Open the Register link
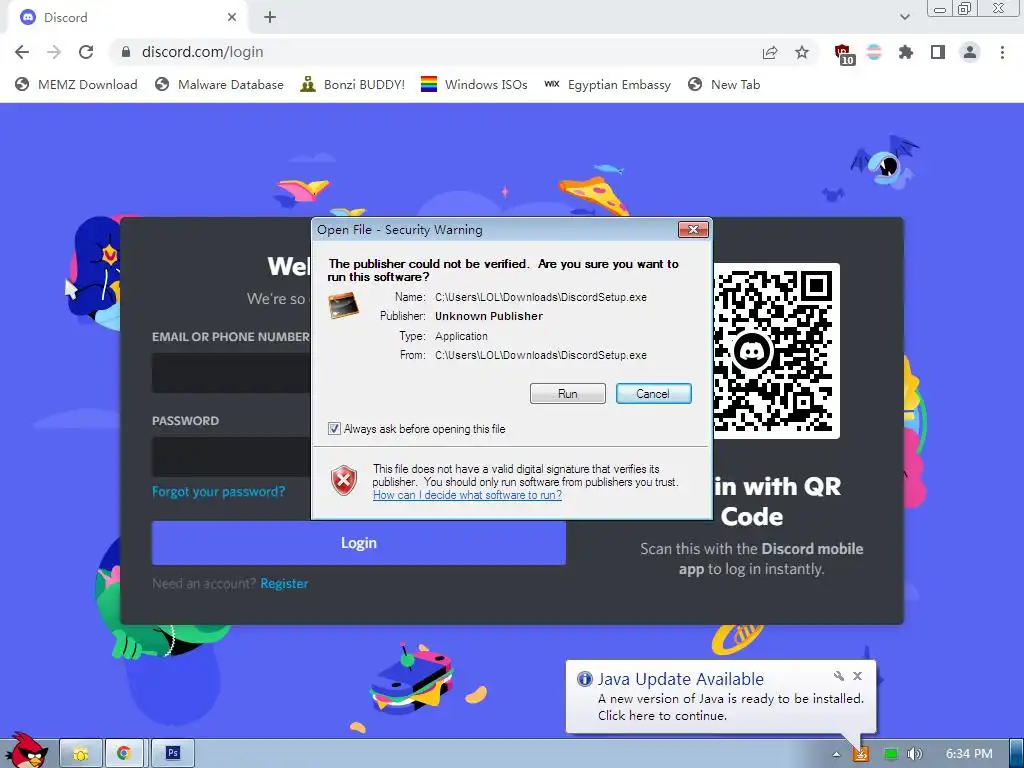 click(284, 584)
